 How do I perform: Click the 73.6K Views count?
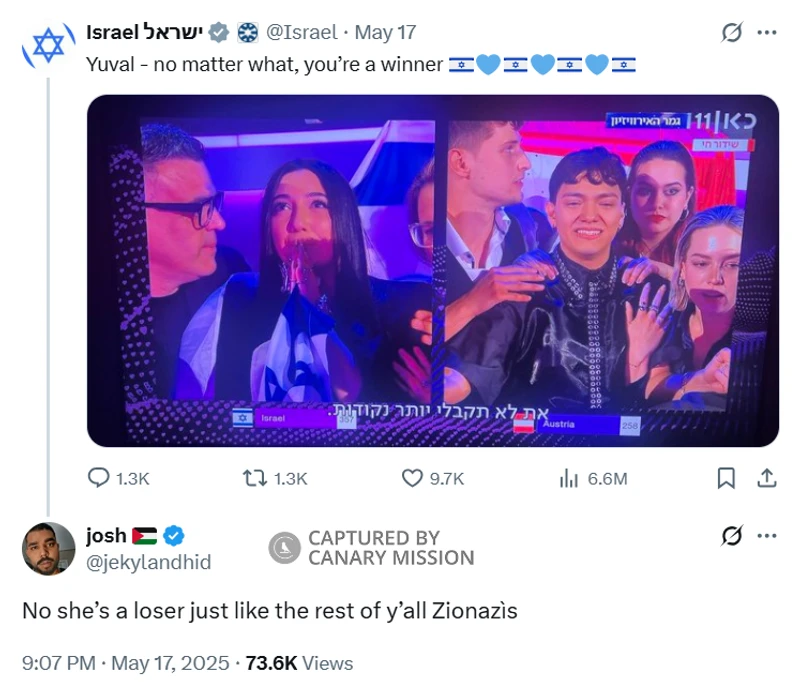pos(300,662)
